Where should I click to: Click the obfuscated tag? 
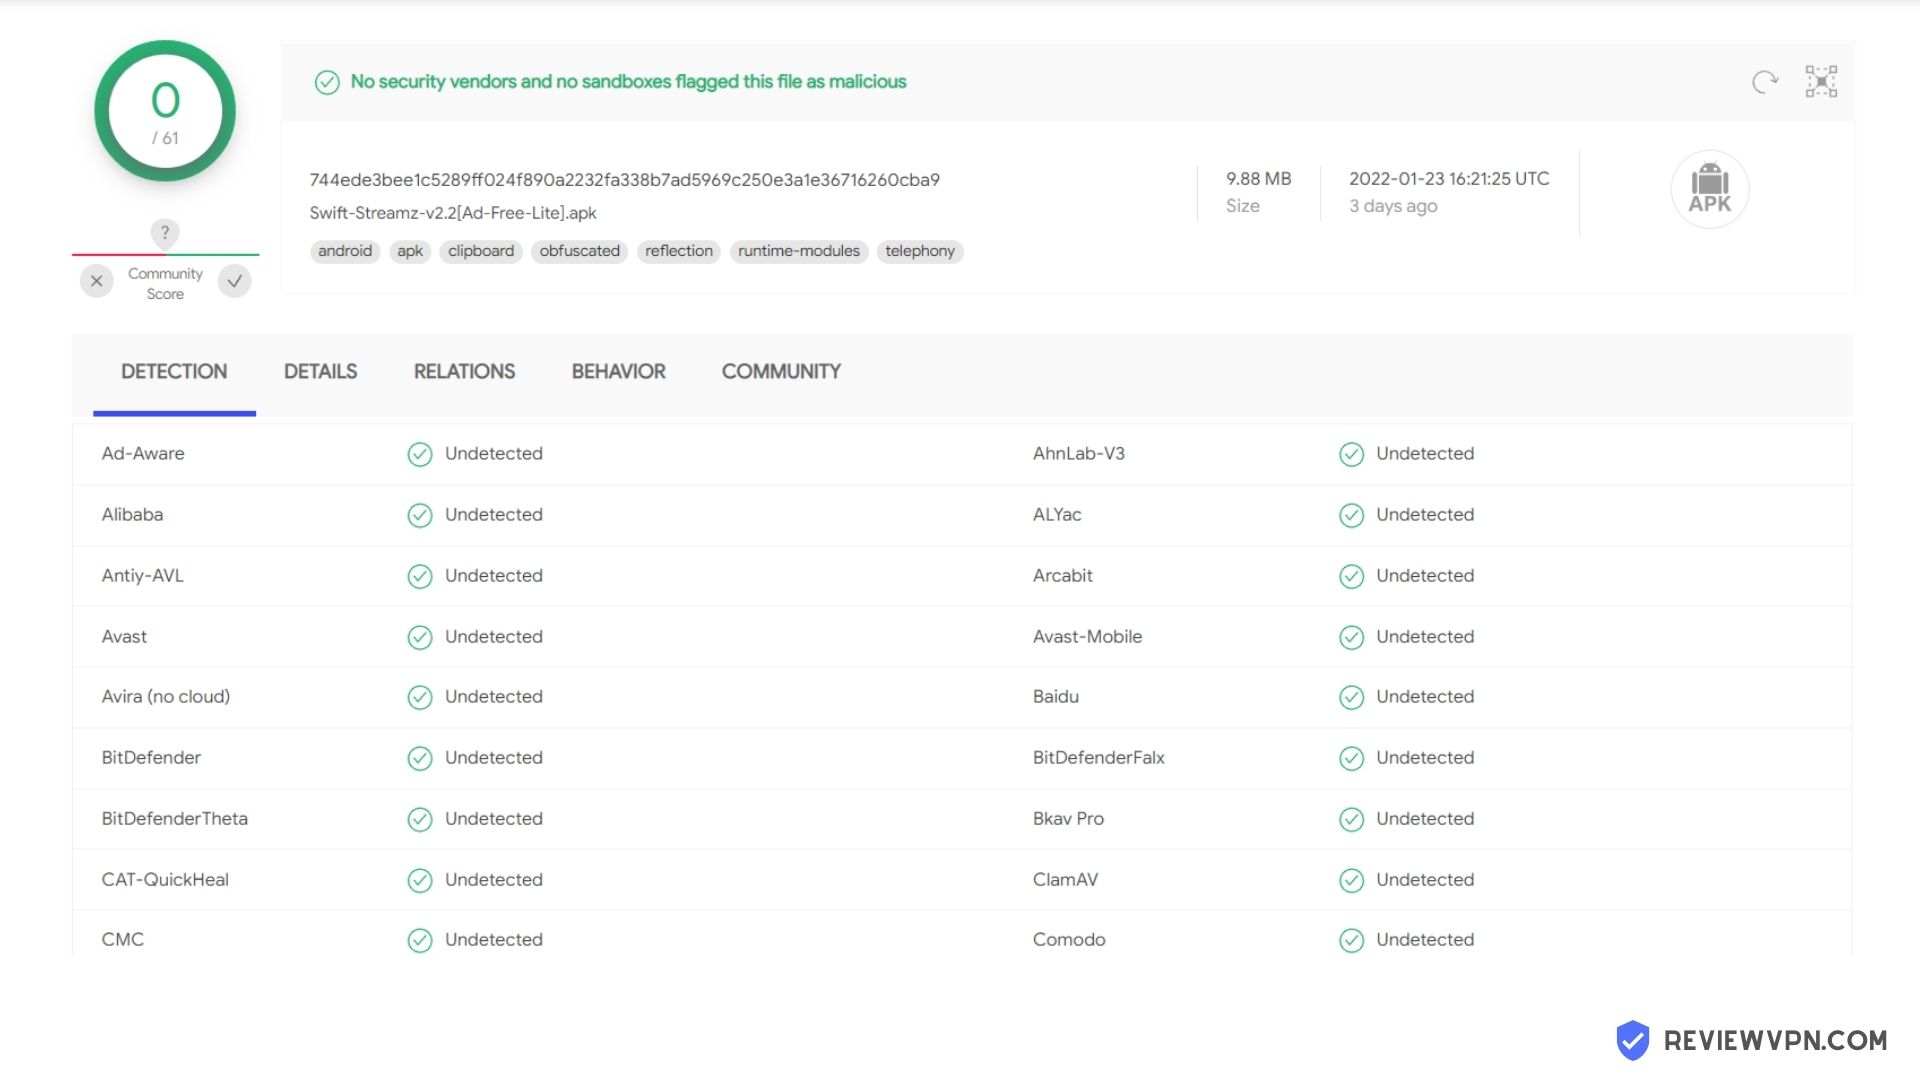click(x=580, y=251)
